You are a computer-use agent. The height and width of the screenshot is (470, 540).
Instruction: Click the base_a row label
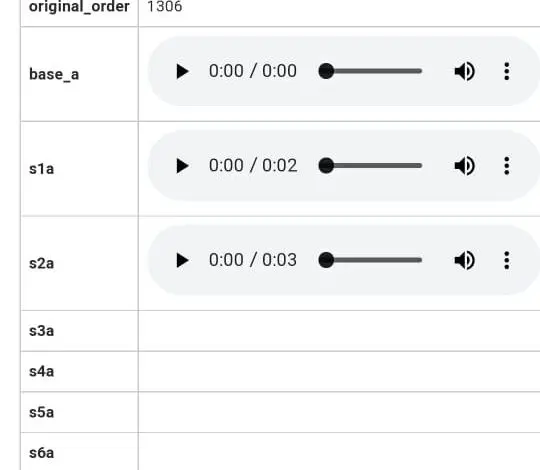pyautogui.click(x=54, y=74)
